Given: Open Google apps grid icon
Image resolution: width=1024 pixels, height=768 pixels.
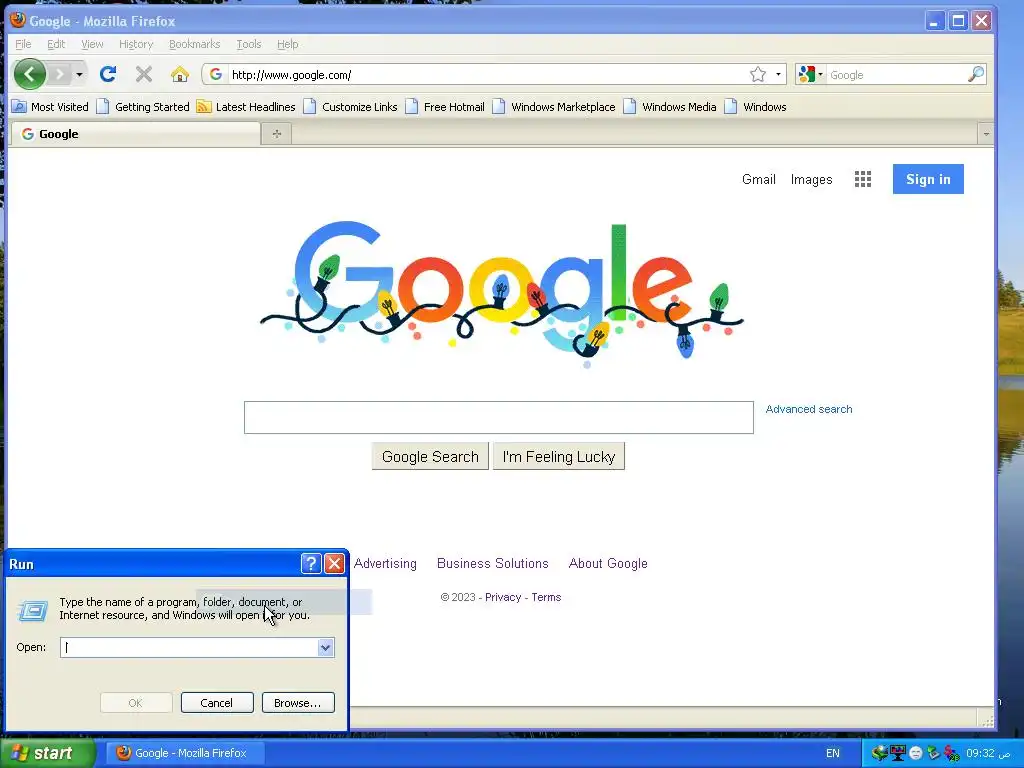Looking at the screenshot, I should 863,179.
